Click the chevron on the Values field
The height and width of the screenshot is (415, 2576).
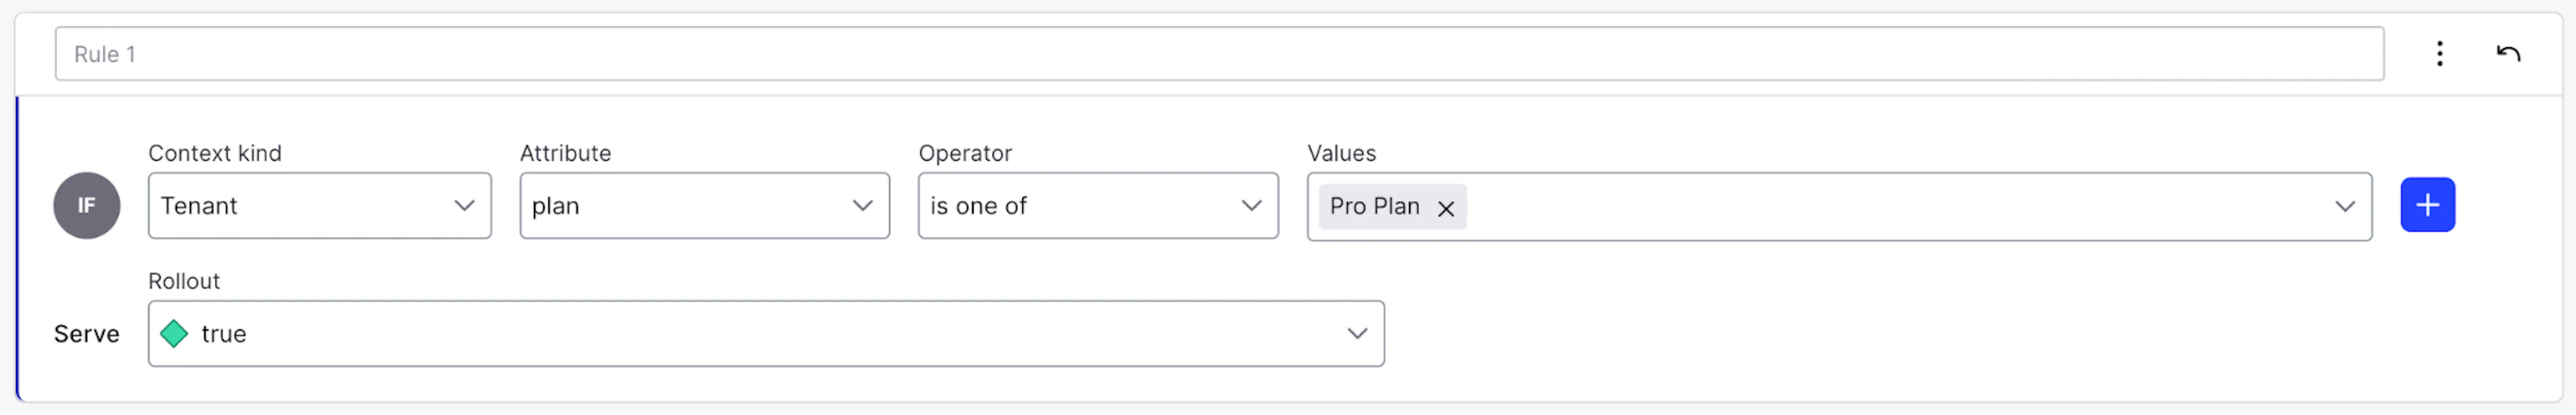[2345, 207]
